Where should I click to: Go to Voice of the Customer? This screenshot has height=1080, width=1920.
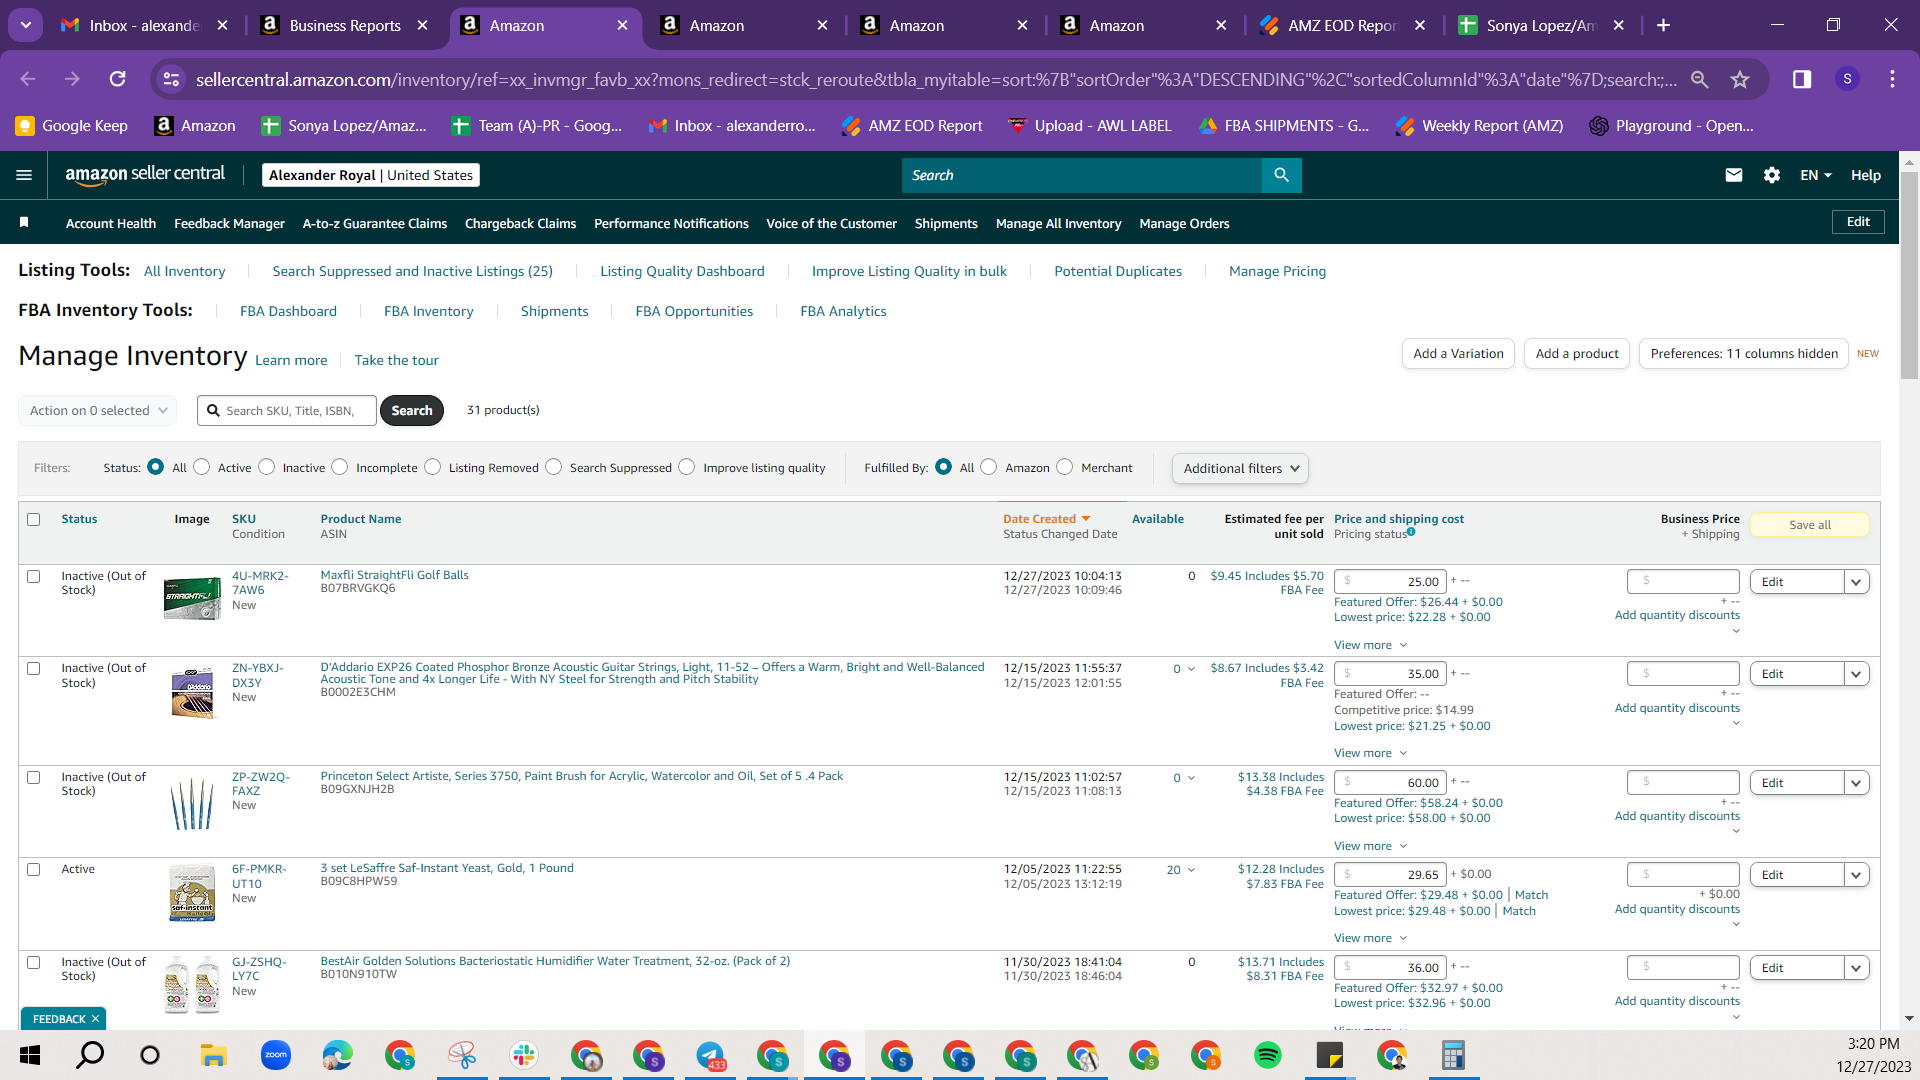(x=831, y=223)
